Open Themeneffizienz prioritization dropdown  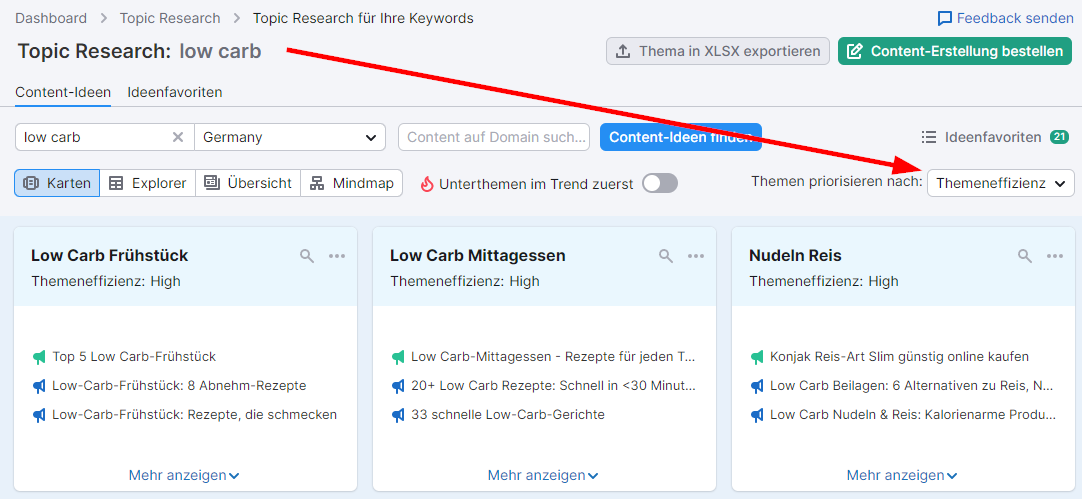coord(1000,183)
